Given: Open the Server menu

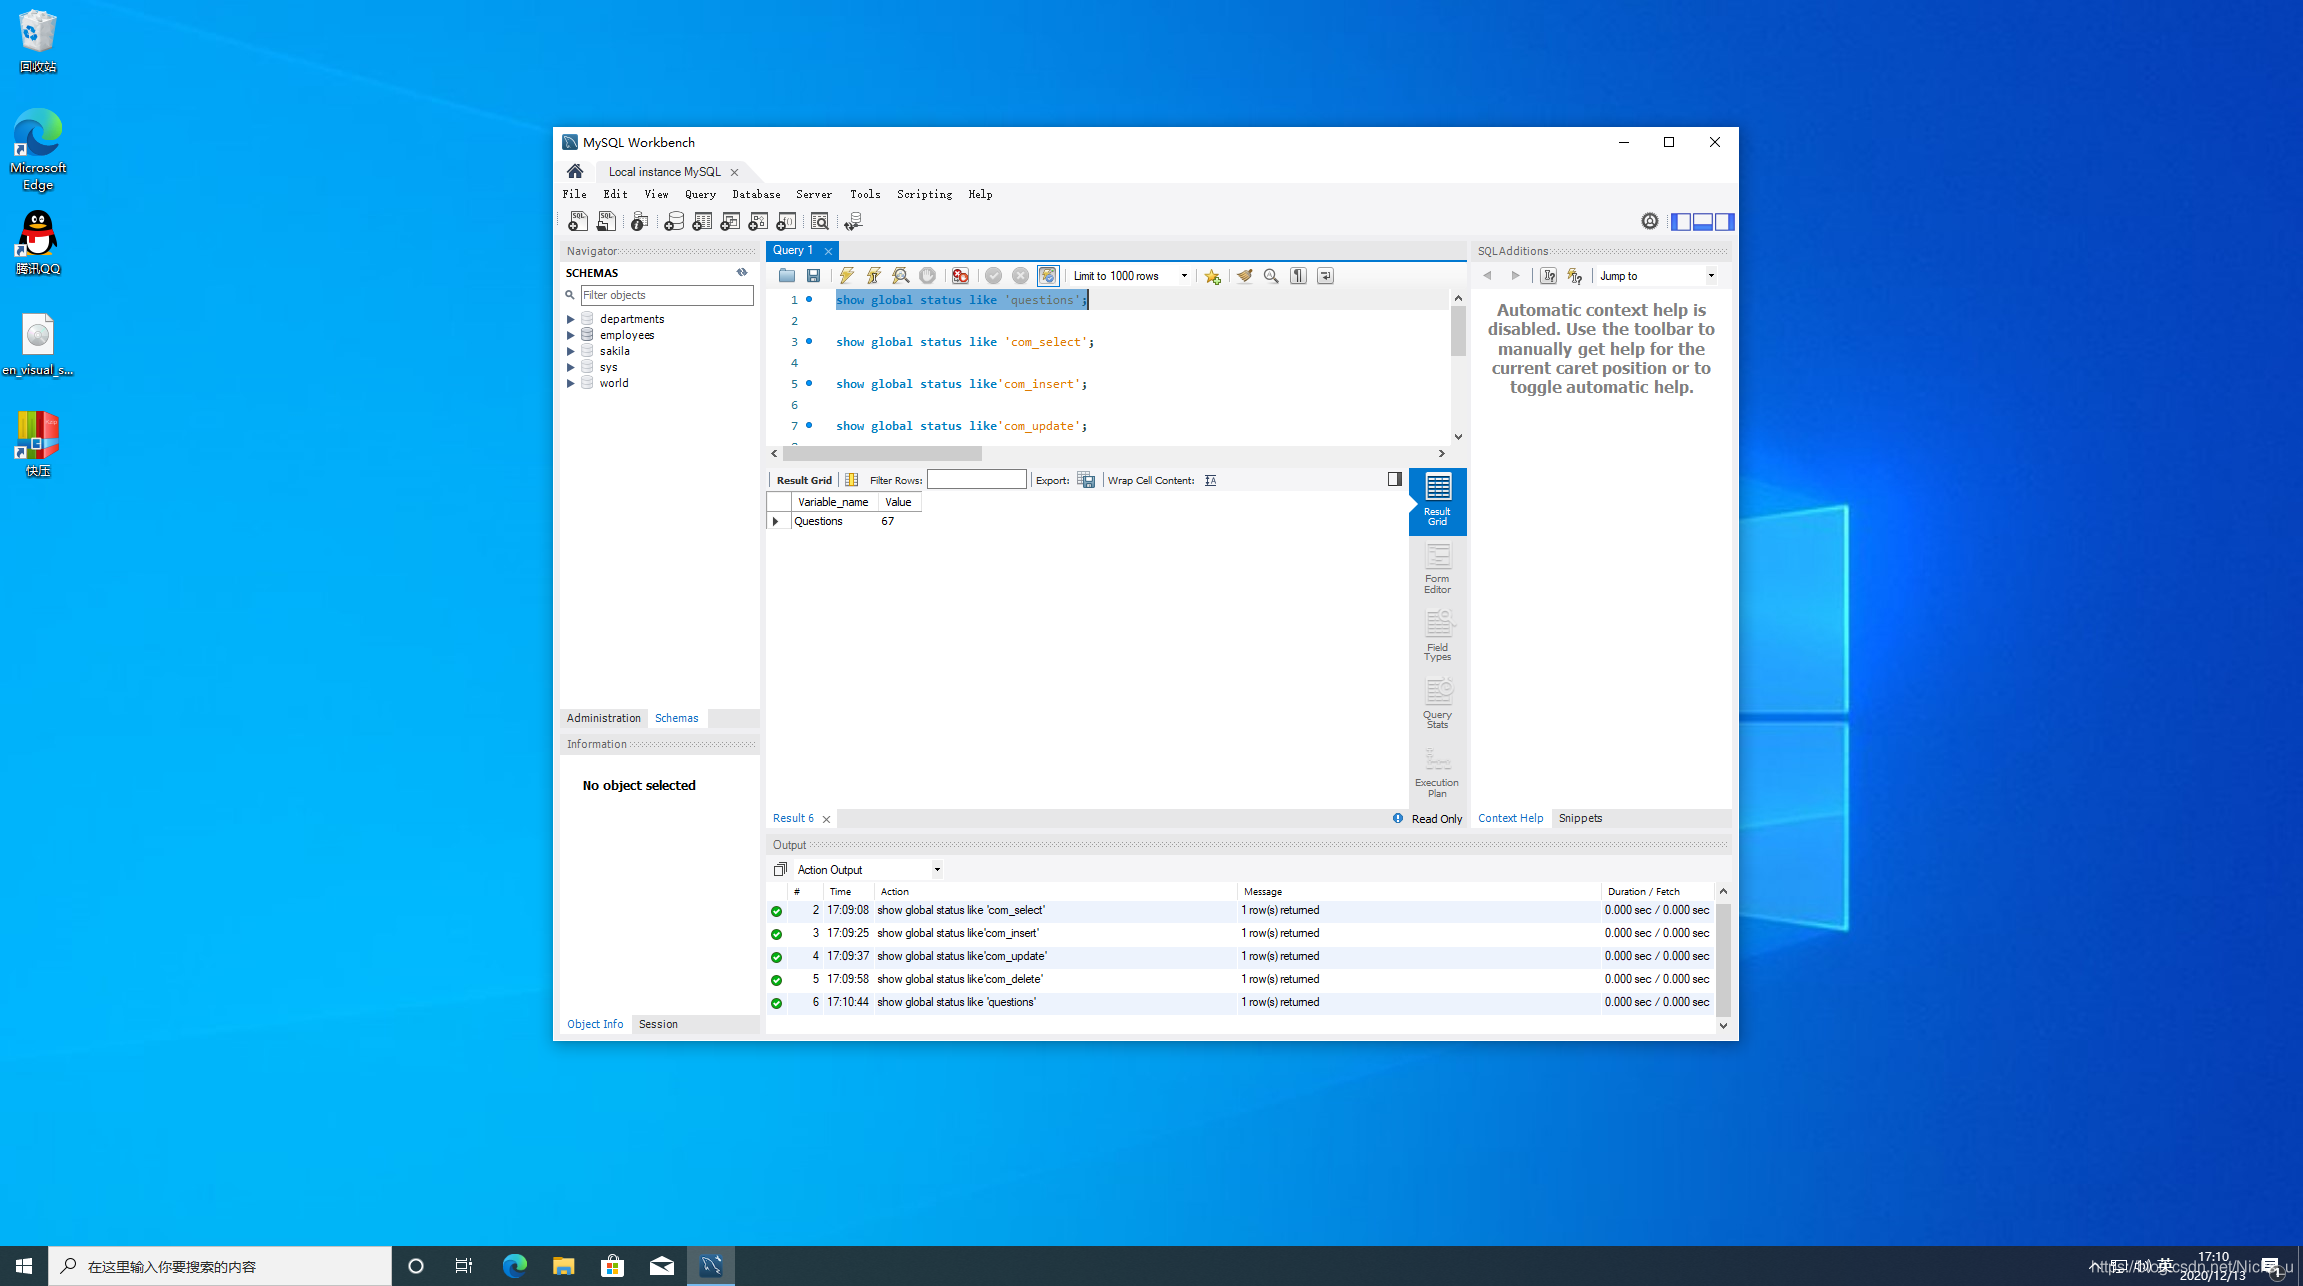Looking at the screenshot, I should (814, 194).
